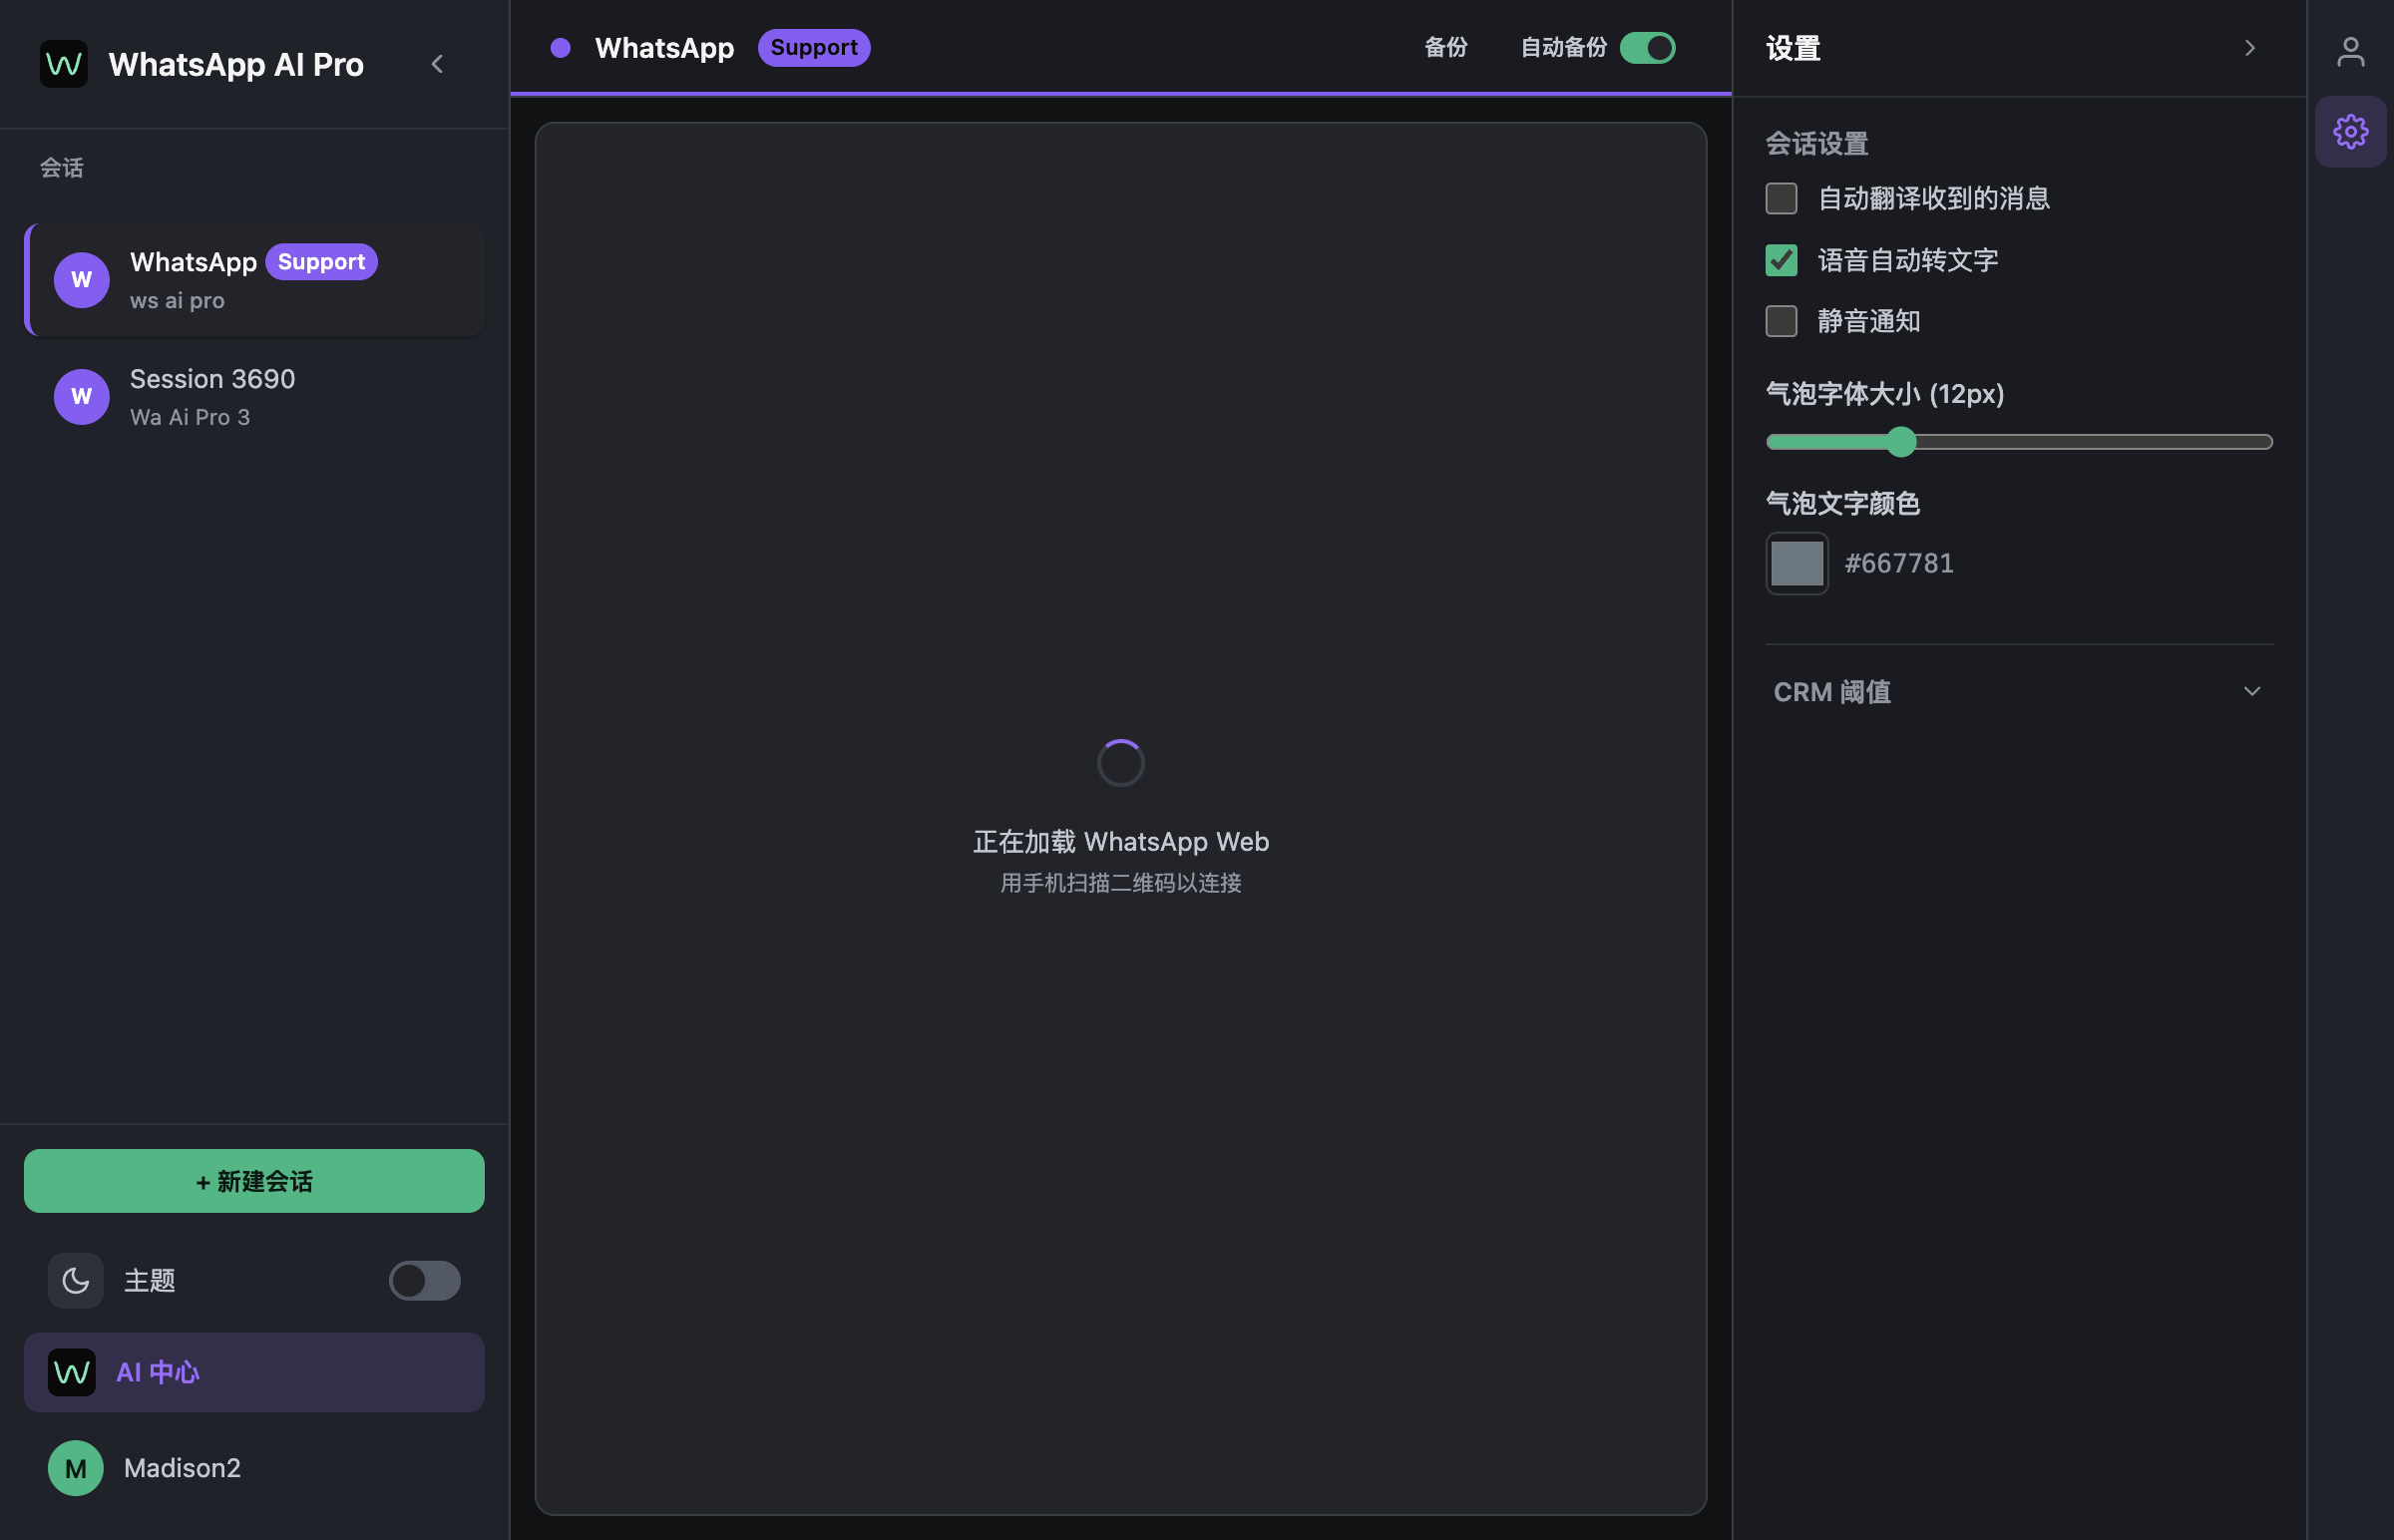Click the AI 中心 logo icon
Screen dimensions: 2394x1540
point(72,1372)
